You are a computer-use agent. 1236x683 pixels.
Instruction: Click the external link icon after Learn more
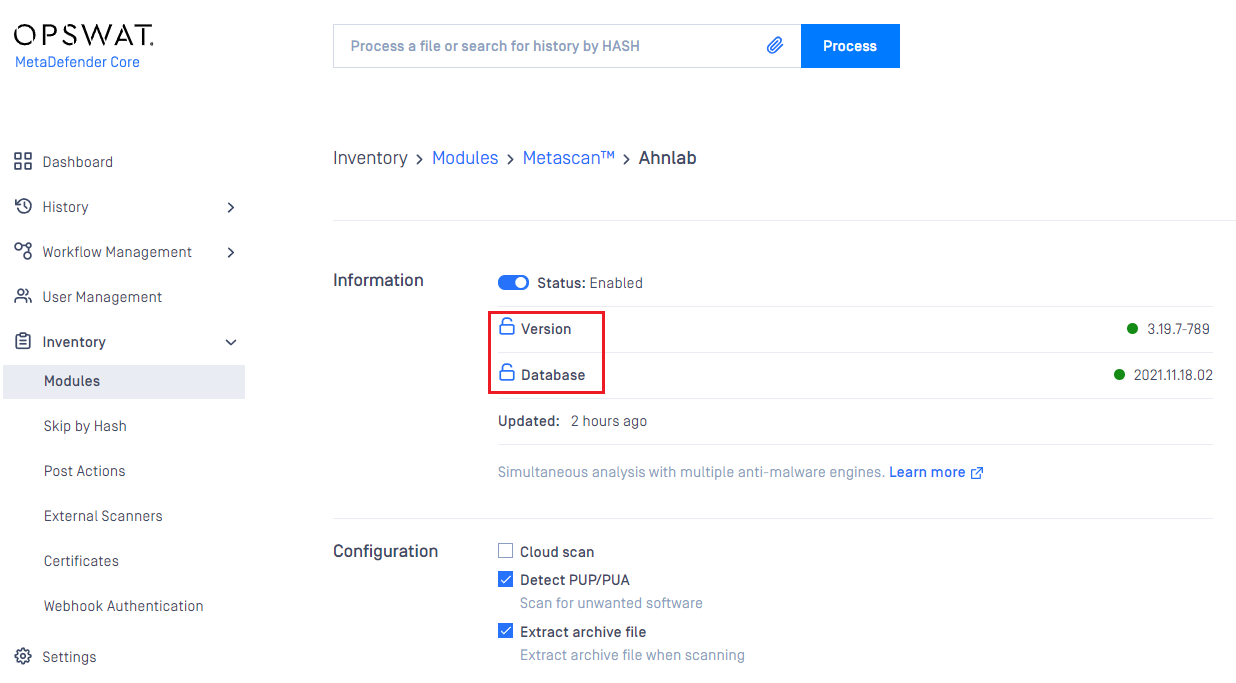click(x=977, y=473)
